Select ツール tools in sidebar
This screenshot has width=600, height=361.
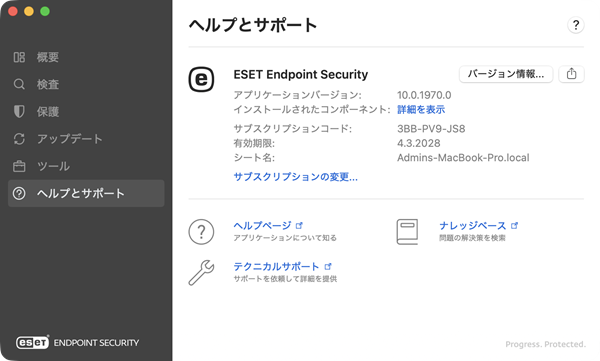(x=86, y=166)
